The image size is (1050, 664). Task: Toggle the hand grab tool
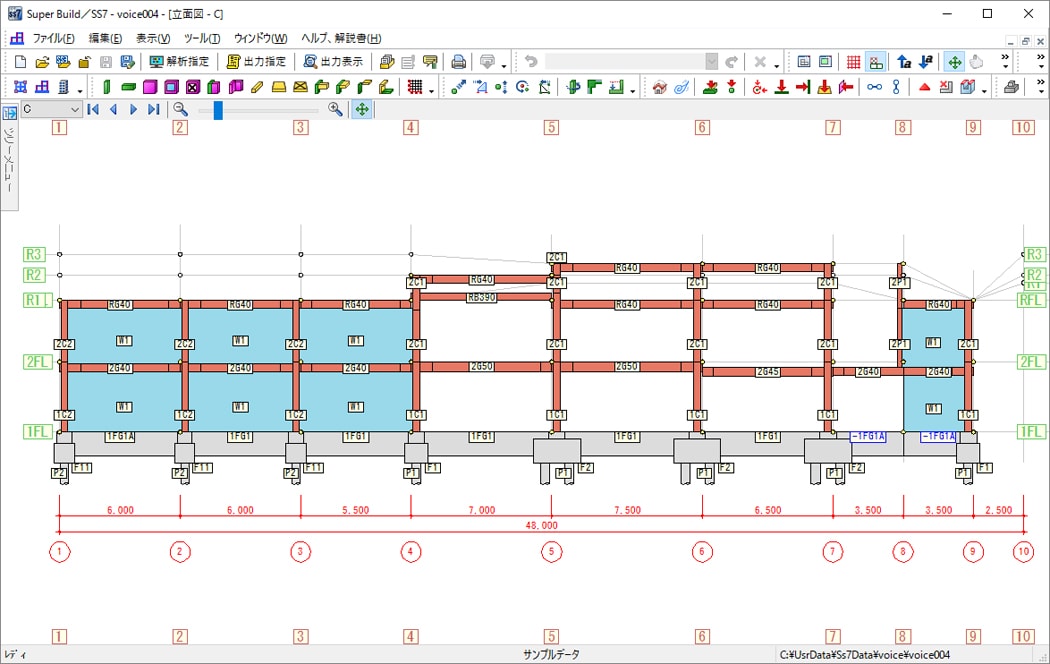pyautogui.click(x=975, y=62)
